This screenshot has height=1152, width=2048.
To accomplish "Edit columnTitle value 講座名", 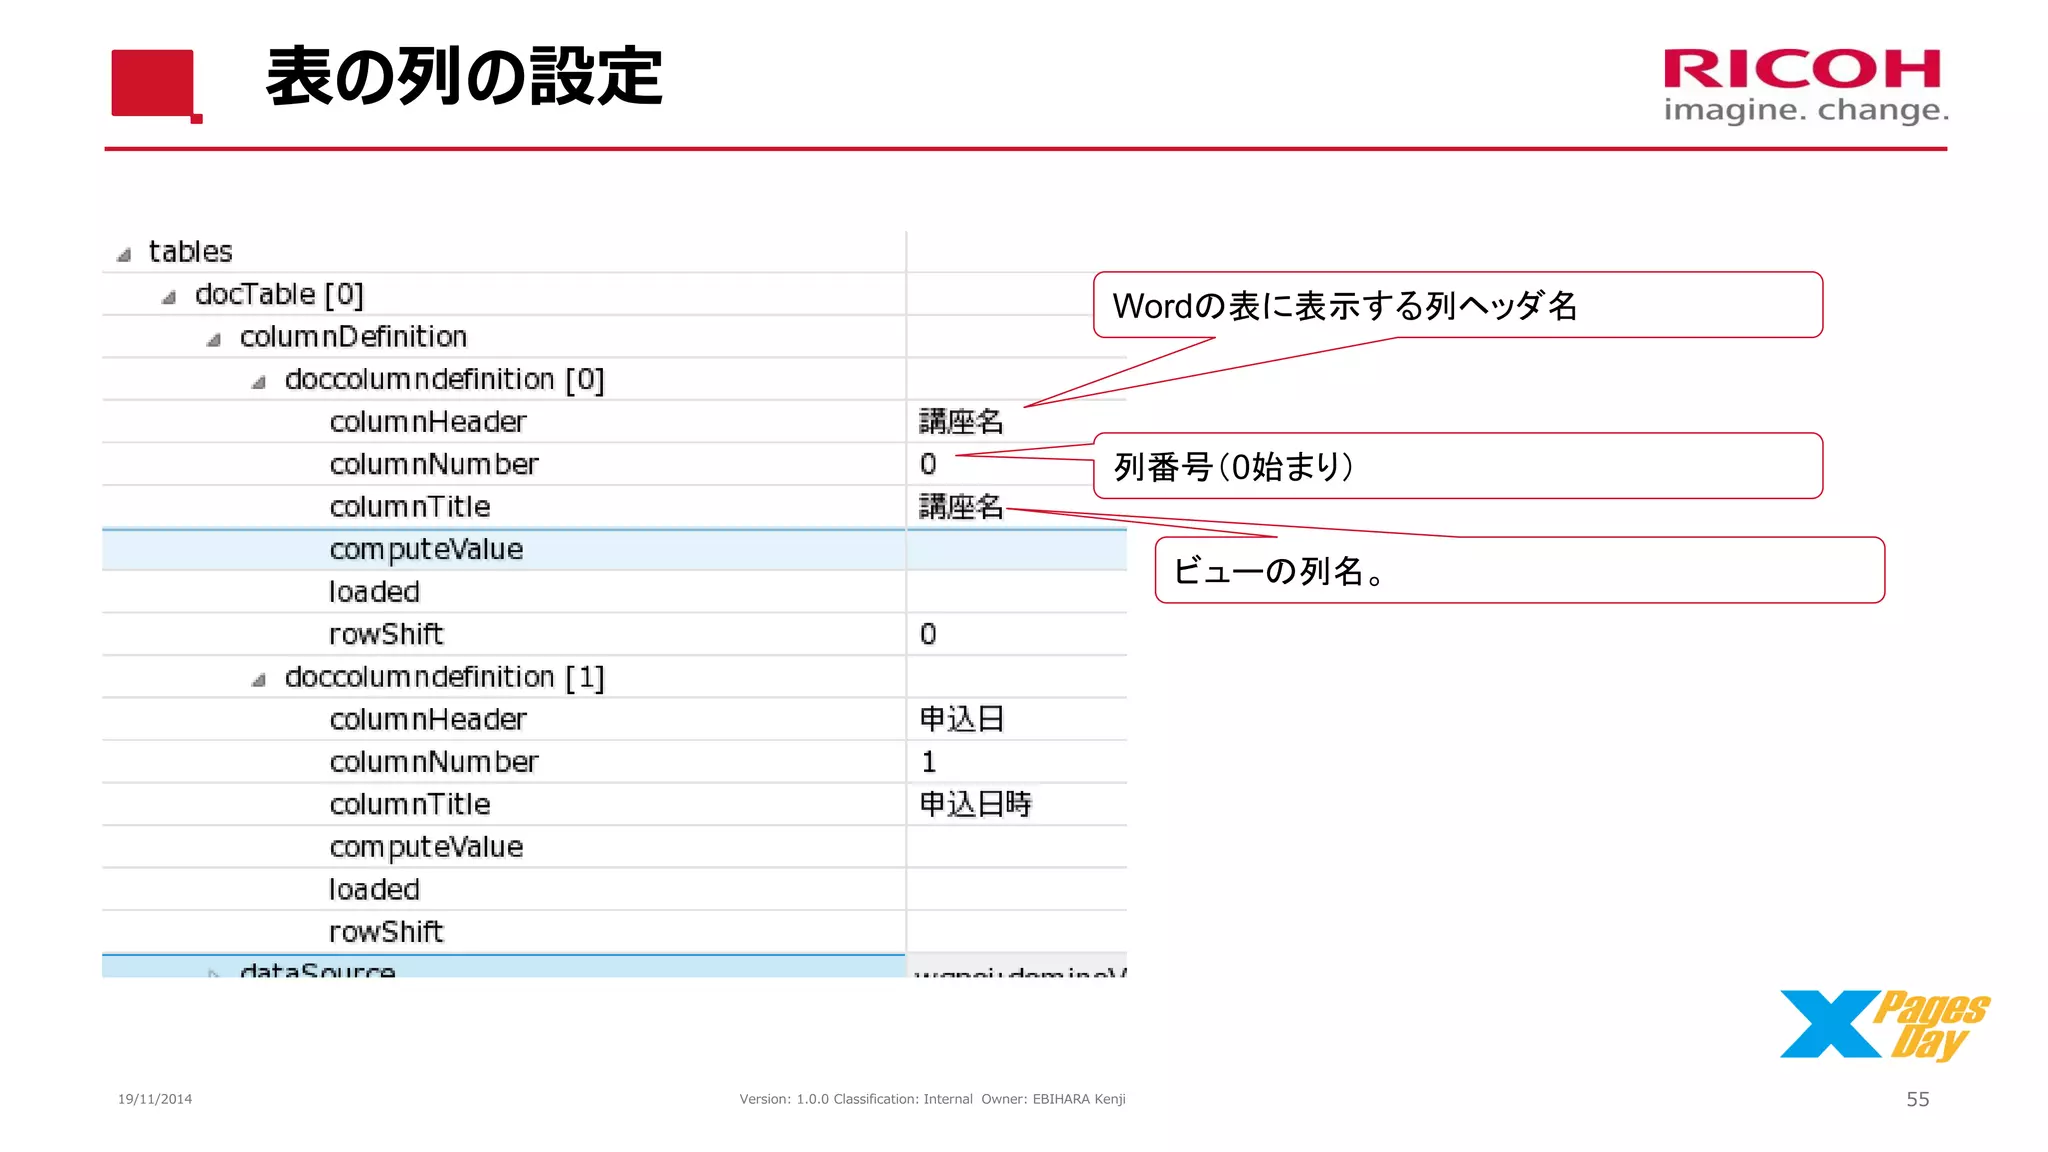I will [961, 506].
